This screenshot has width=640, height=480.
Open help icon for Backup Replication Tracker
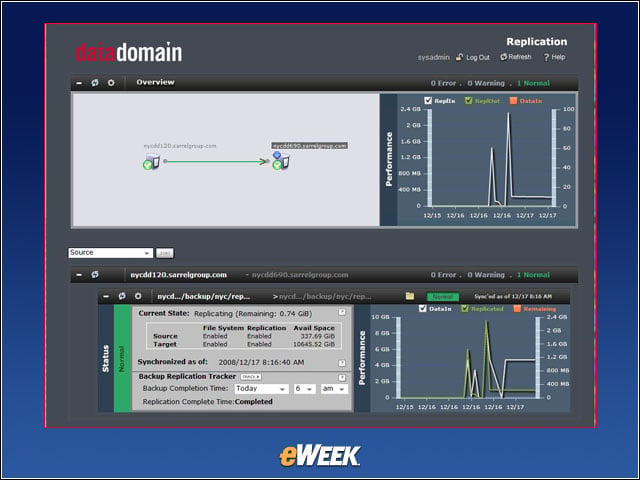[342, 378]
